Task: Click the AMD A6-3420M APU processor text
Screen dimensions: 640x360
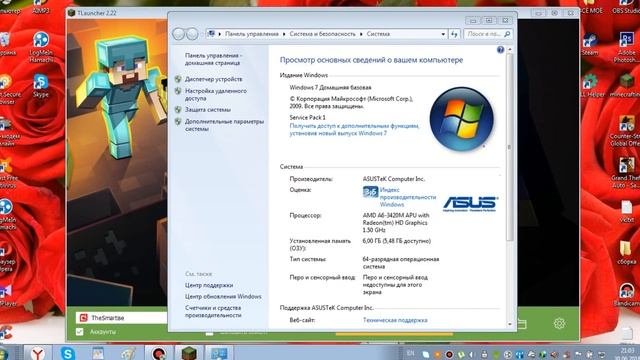Action: pos(396,222)
